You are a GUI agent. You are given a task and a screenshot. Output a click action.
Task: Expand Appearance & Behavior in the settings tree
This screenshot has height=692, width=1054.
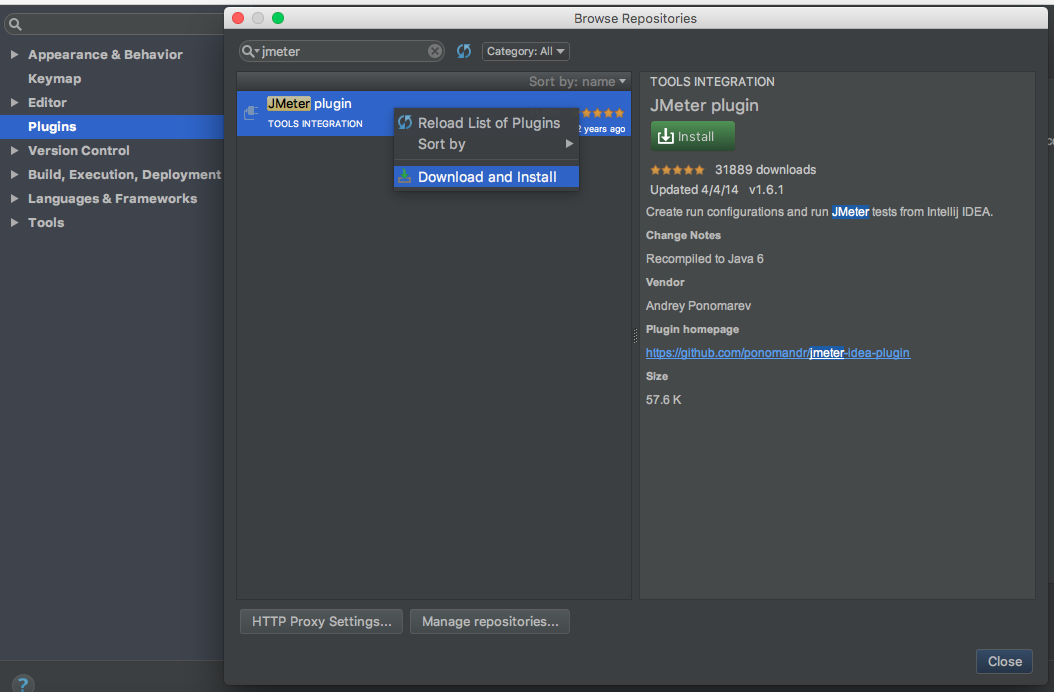pyautogui.click(x=15, y=54)
